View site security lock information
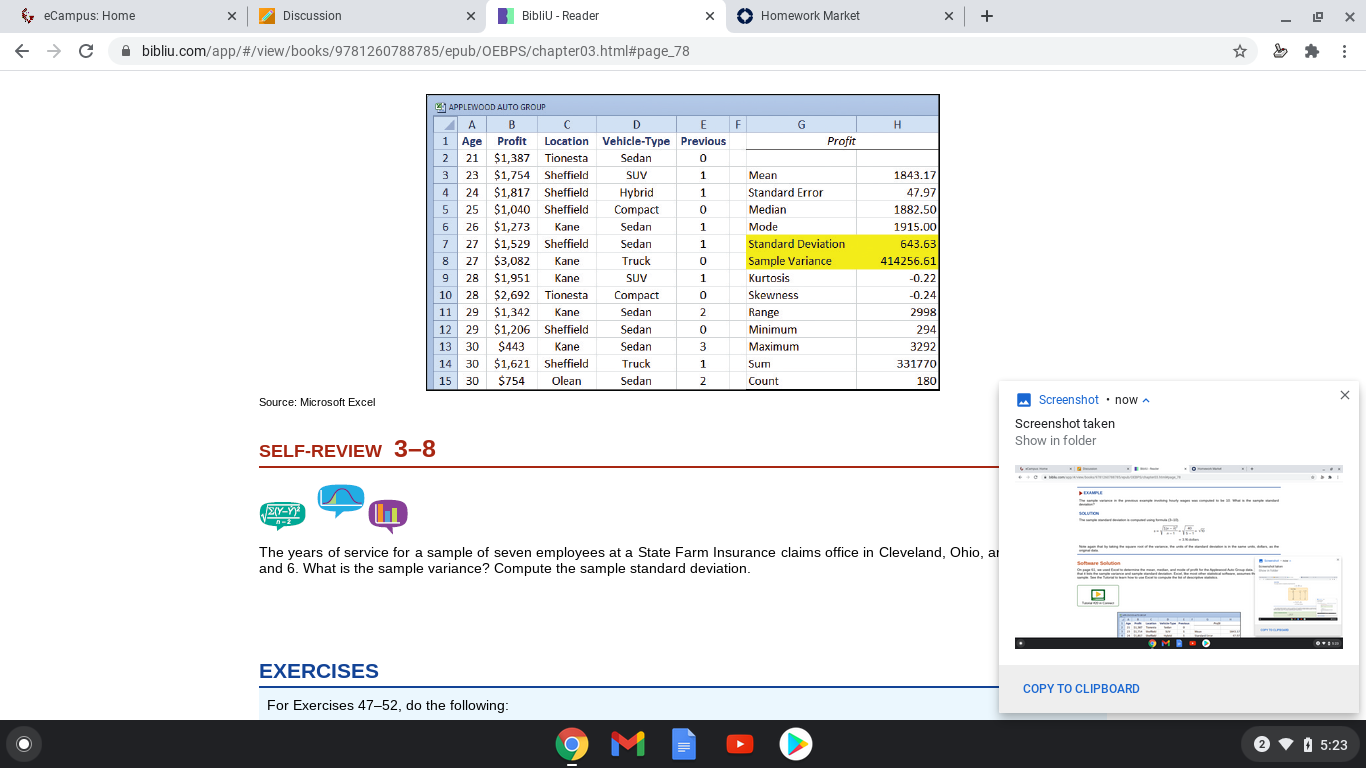The height and width of the screenshot is (768, 1366). [x=126, y=51]
